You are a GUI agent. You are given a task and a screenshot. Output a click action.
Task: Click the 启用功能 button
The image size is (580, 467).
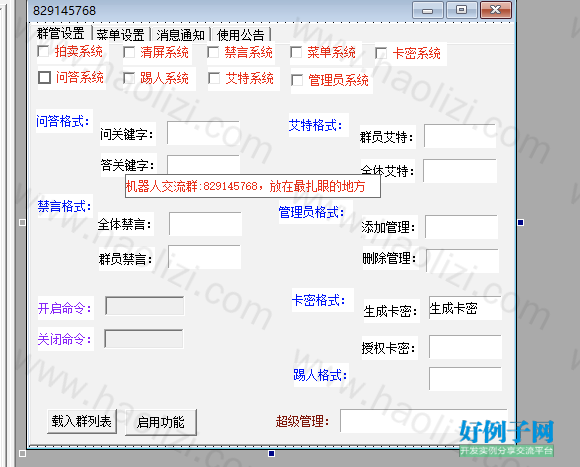[x=161, y=422]
